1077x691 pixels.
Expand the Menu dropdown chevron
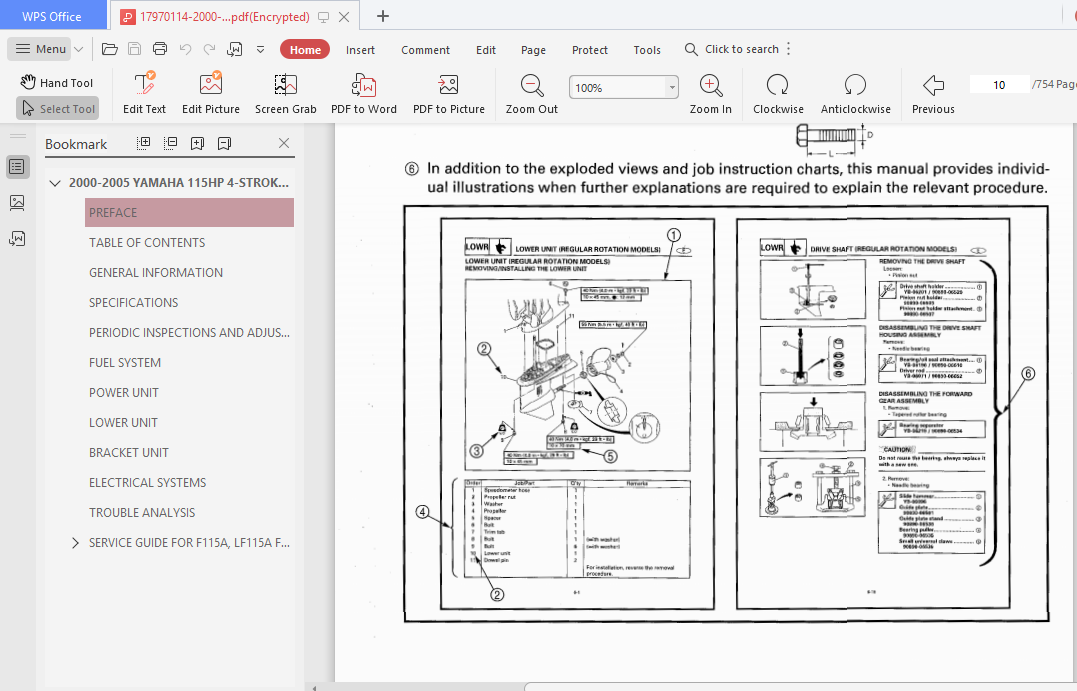tap(78, 49)
